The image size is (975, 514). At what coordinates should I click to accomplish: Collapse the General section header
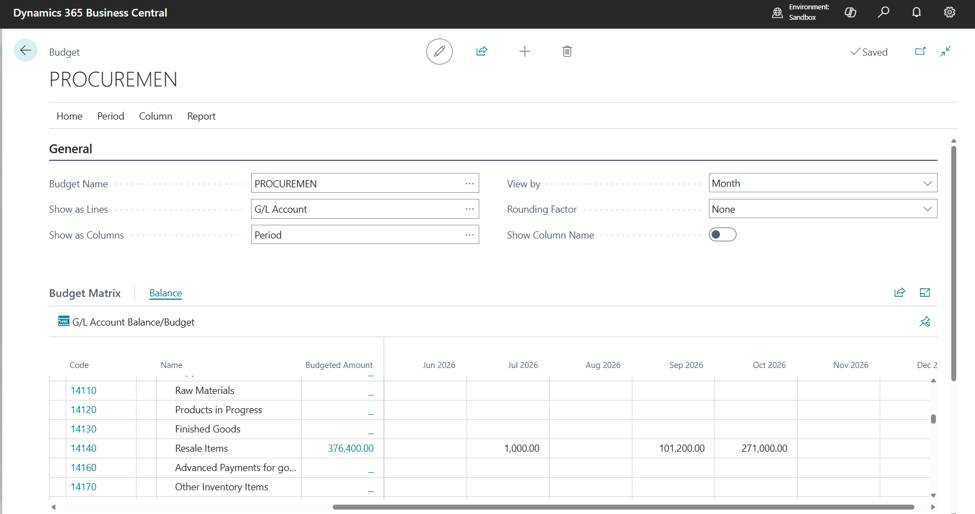coord(70,149)
